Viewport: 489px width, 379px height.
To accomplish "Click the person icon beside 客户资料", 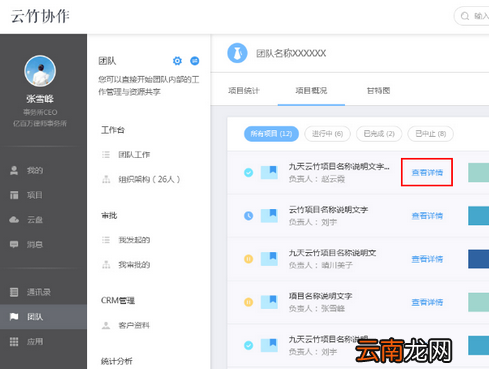I will pos(106,325).
